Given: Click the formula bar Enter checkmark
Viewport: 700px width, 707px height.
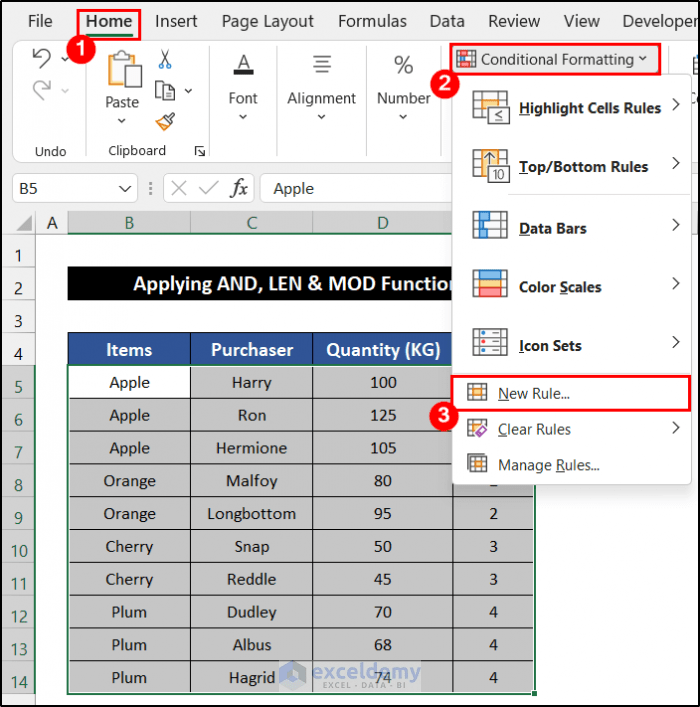Looking at the screenshot, I should 208,188.
